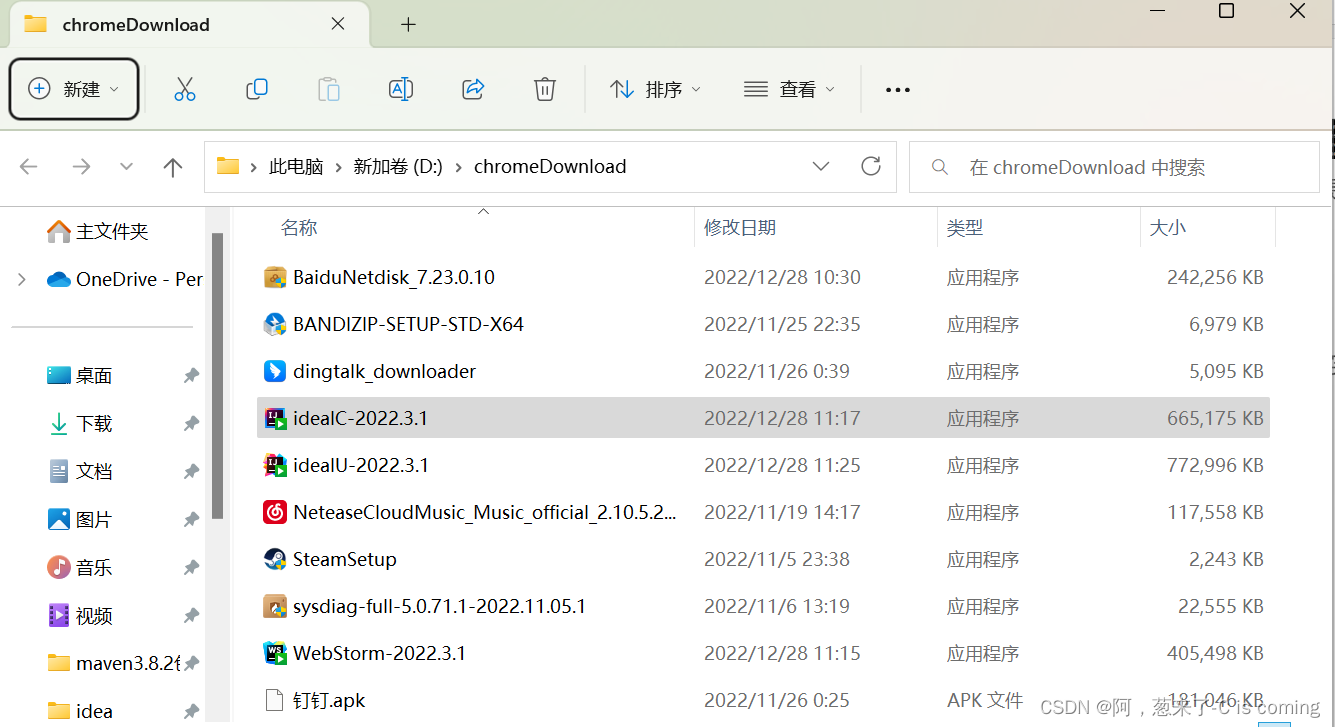1335x727 pixels.
Task: Go forward with the right arrow
Action: 81,167
